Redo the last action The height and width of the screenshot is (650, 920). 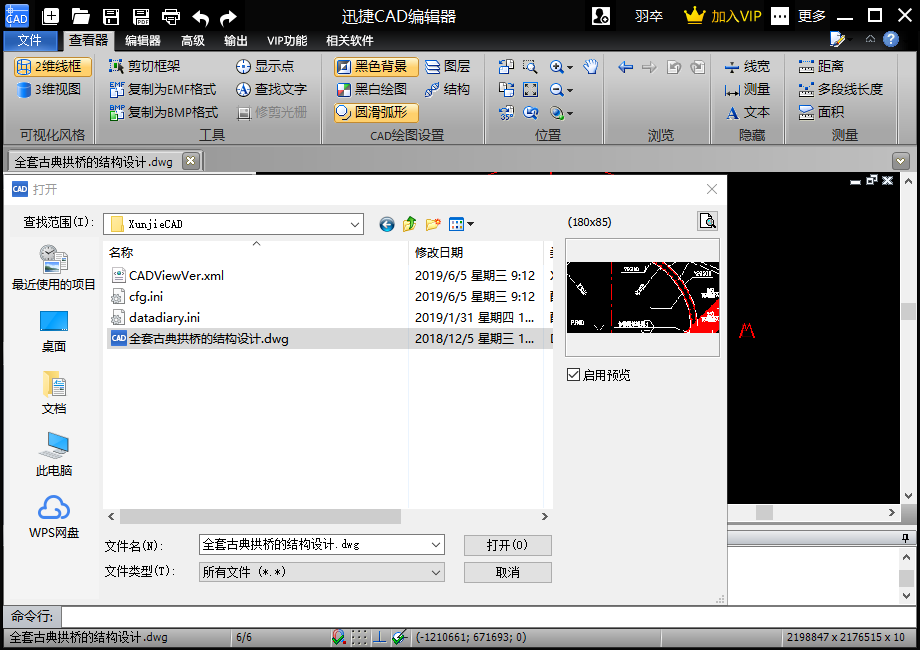[228, 18]
